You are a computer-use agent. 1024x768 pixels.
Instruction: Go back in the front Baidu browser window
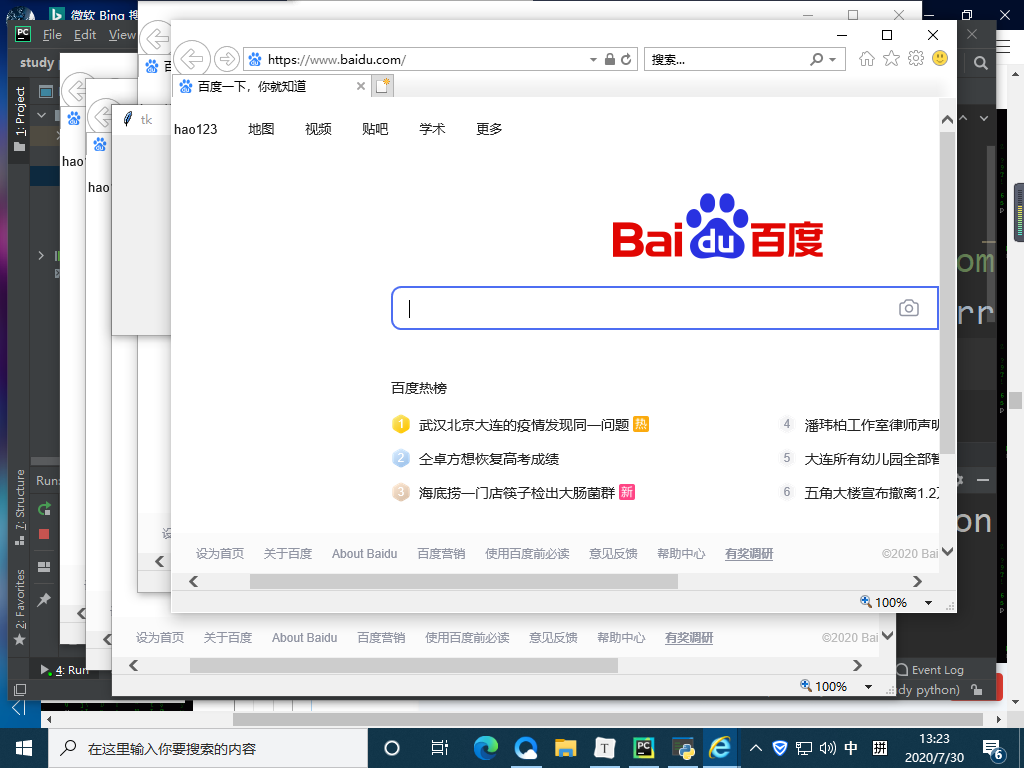191,59
